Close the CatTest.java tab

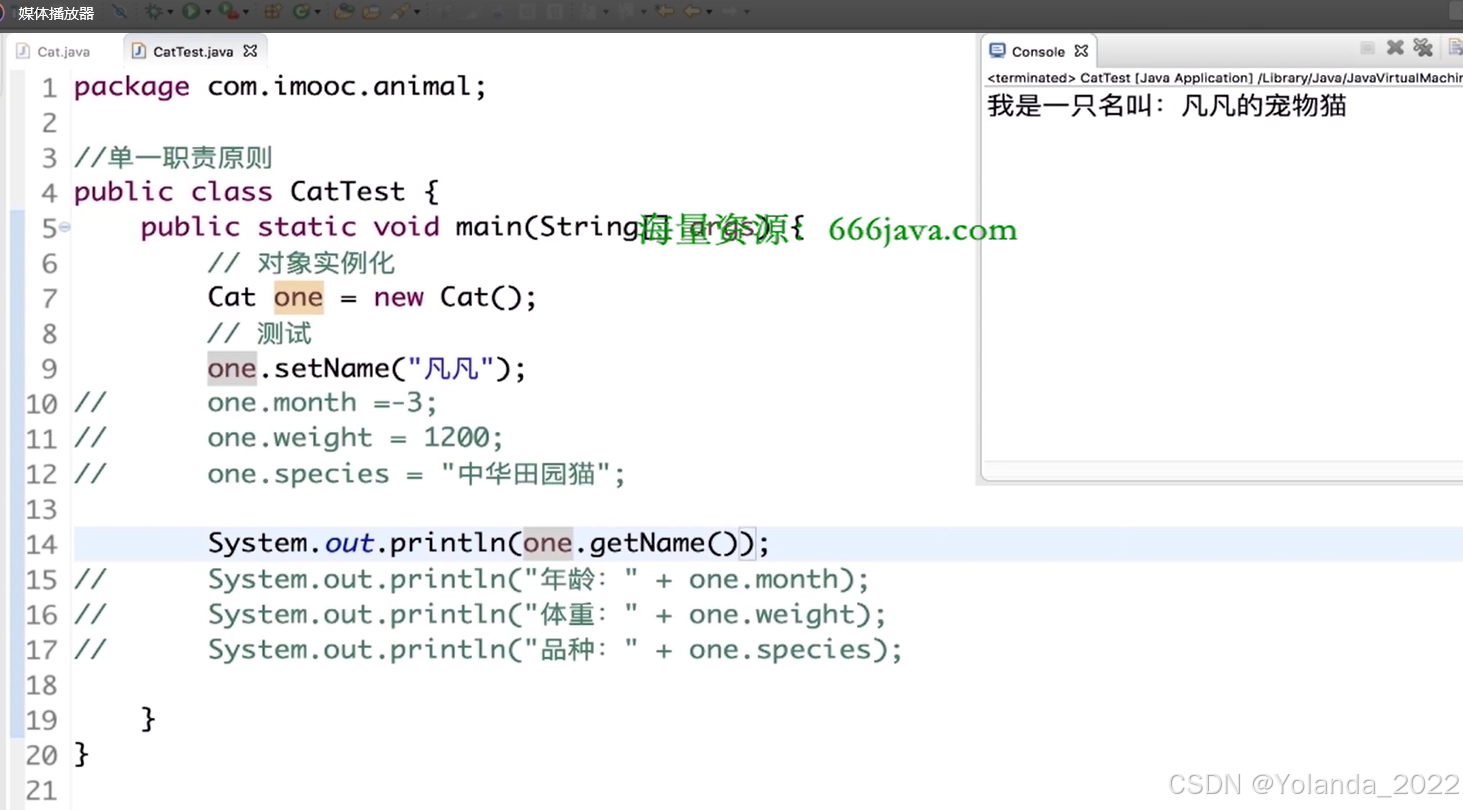click(x=250, y=50)
